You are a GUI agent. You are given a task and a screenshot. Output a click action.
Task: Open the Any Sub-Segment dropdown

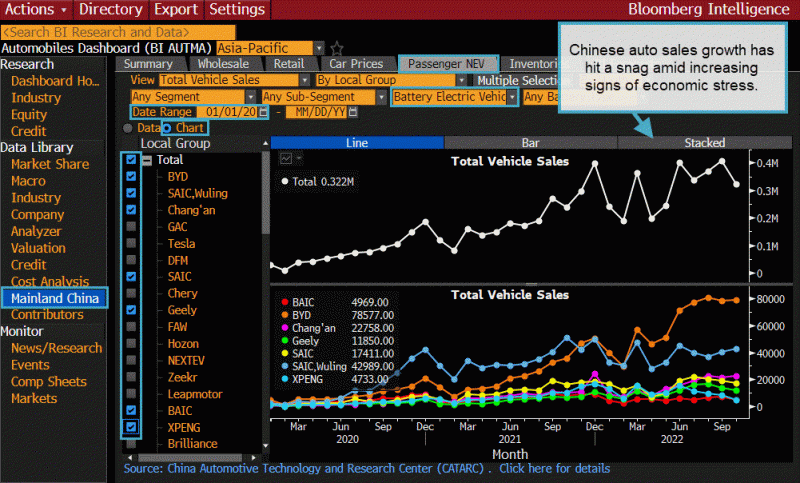point(382,97)
